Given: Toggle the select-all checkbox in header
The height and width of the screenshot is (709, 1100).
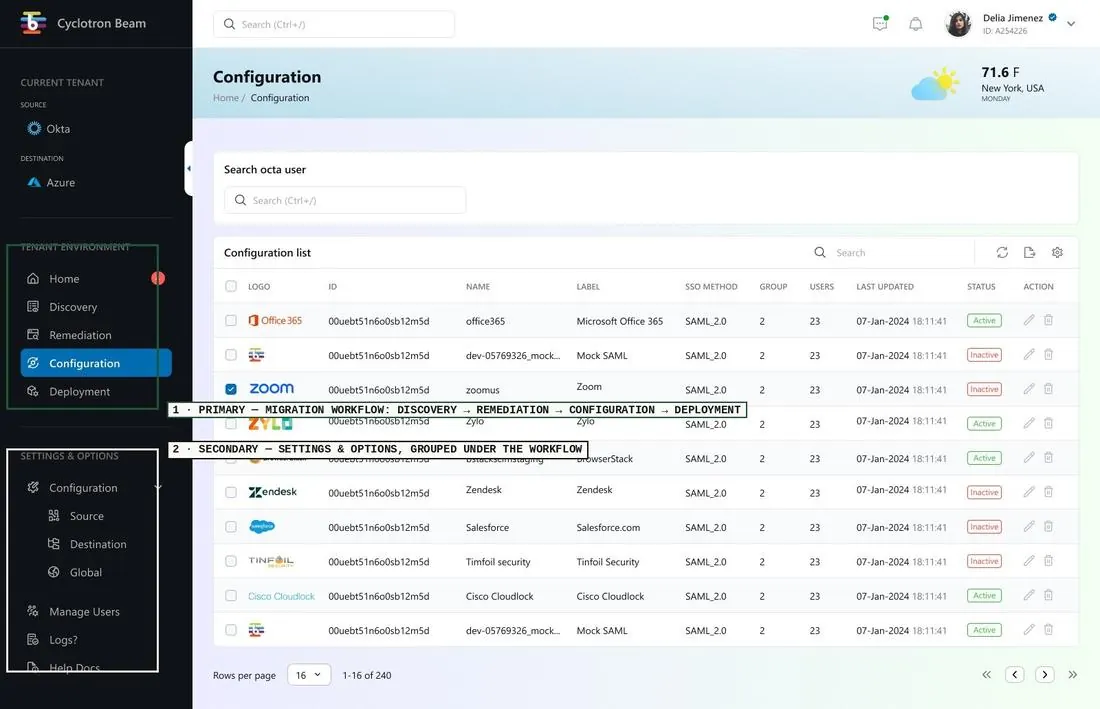Looking at the screenshot, I should click(231, 286).
